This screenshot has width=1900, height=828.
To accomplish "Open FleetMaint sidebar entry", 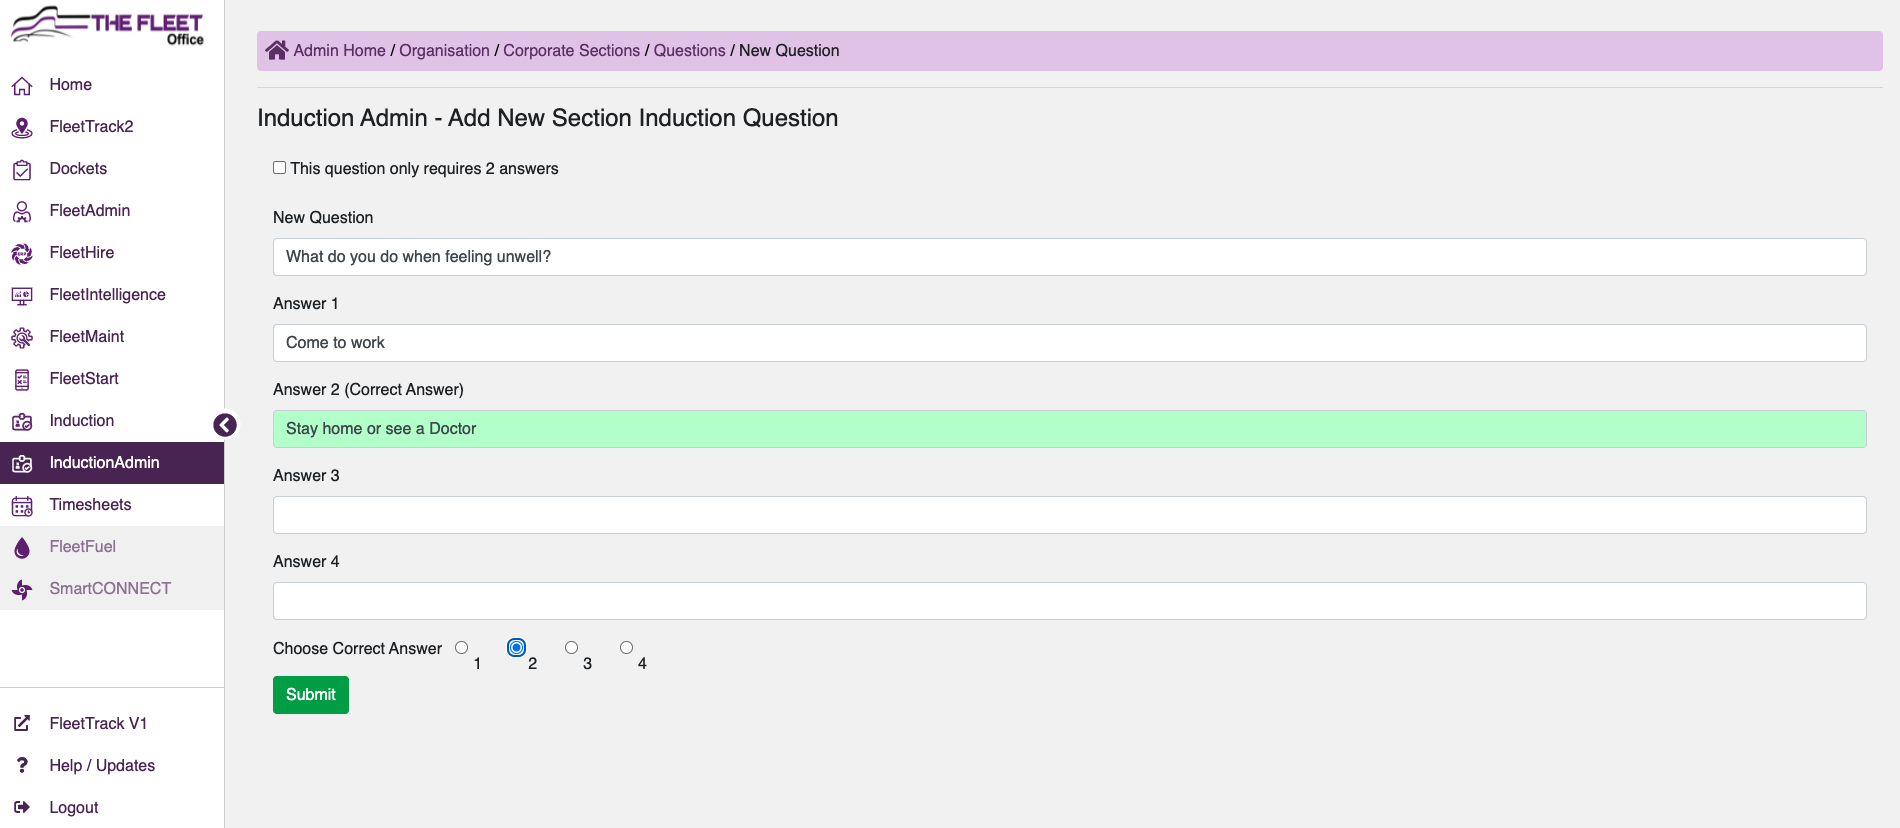I will click(112, 337).
